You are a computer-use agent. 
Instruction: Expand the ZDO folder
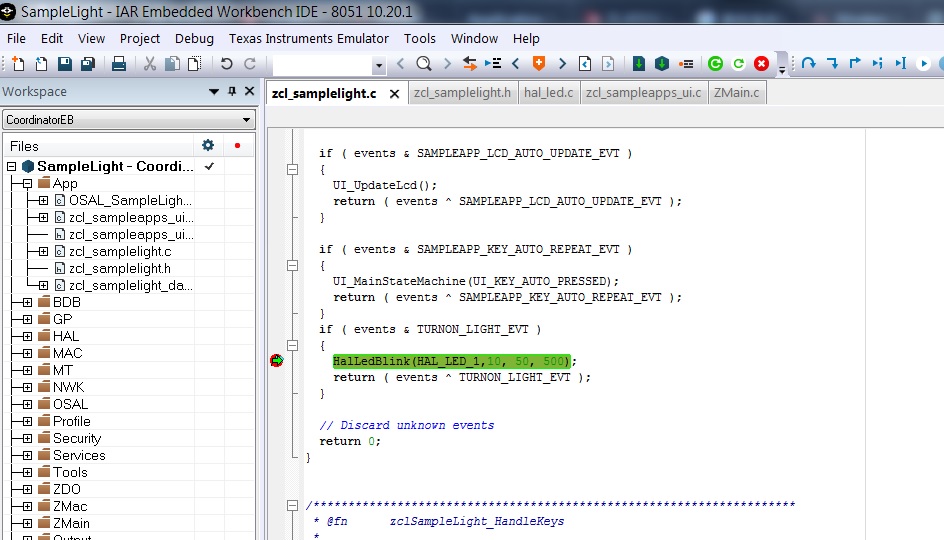pyautogui.click(x=27, y=489)
